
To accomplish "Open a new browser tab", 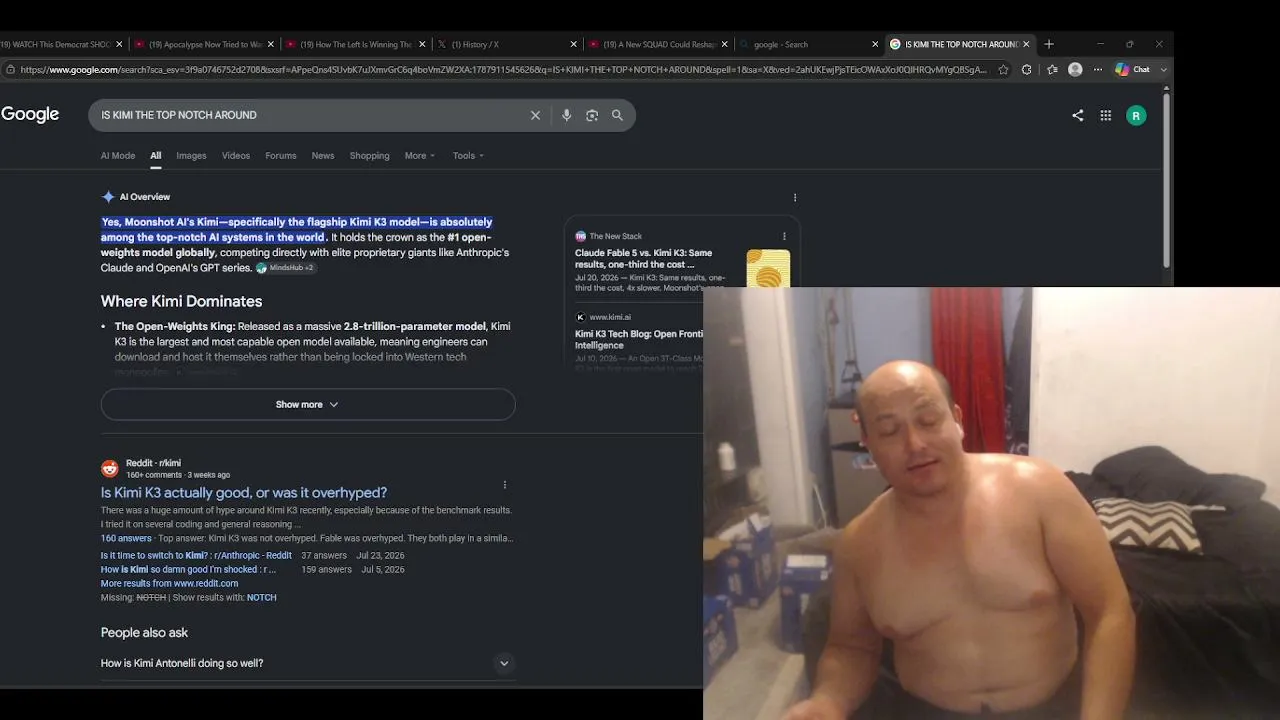I will (1049, 44).
